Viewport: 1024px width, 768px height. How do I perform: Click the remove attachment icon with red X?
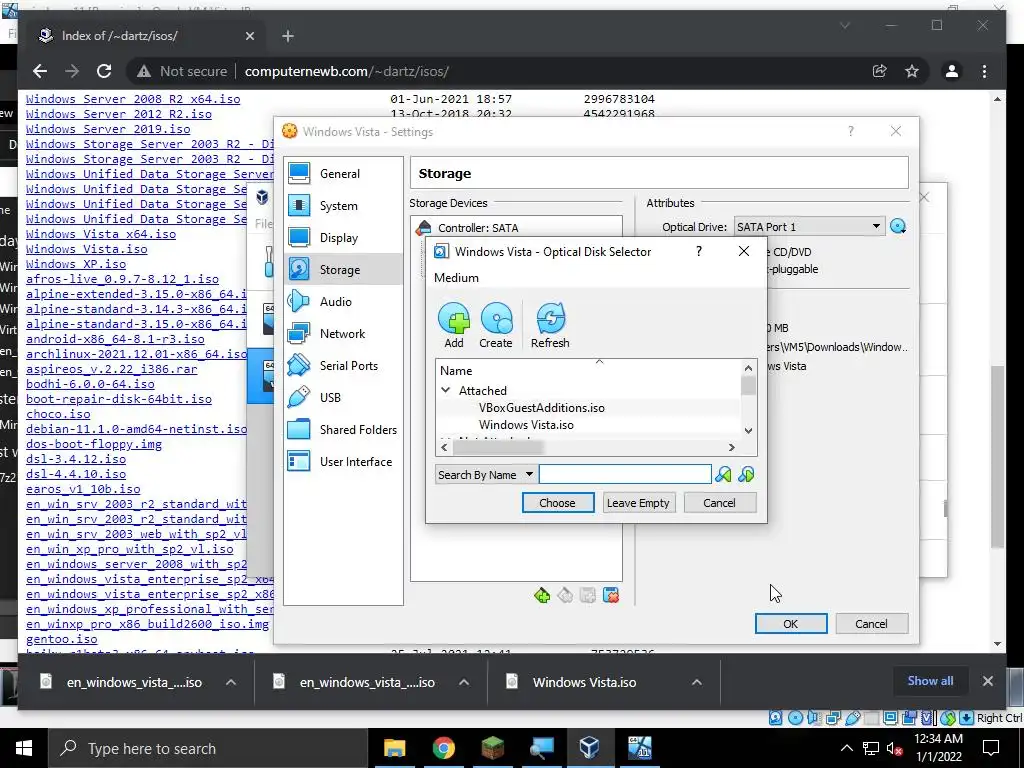point(611,595)
